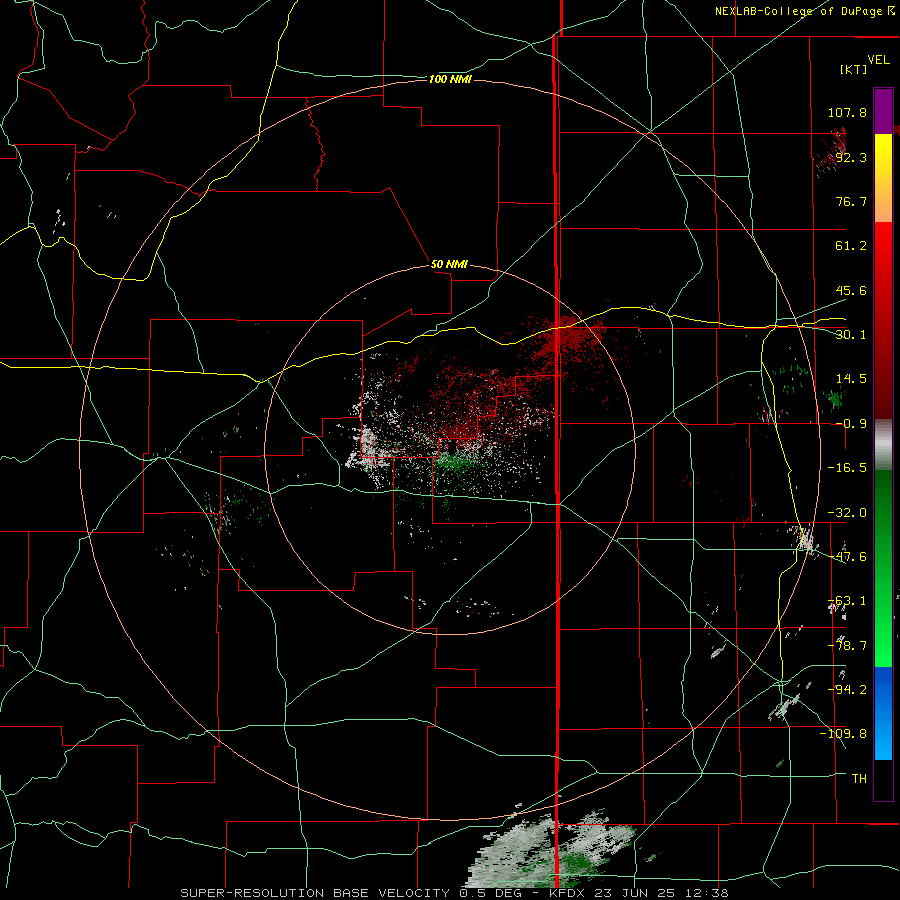Click the bright green segment of color bar
This screenshot has width=900, height=900.
[x=883, y=569]
